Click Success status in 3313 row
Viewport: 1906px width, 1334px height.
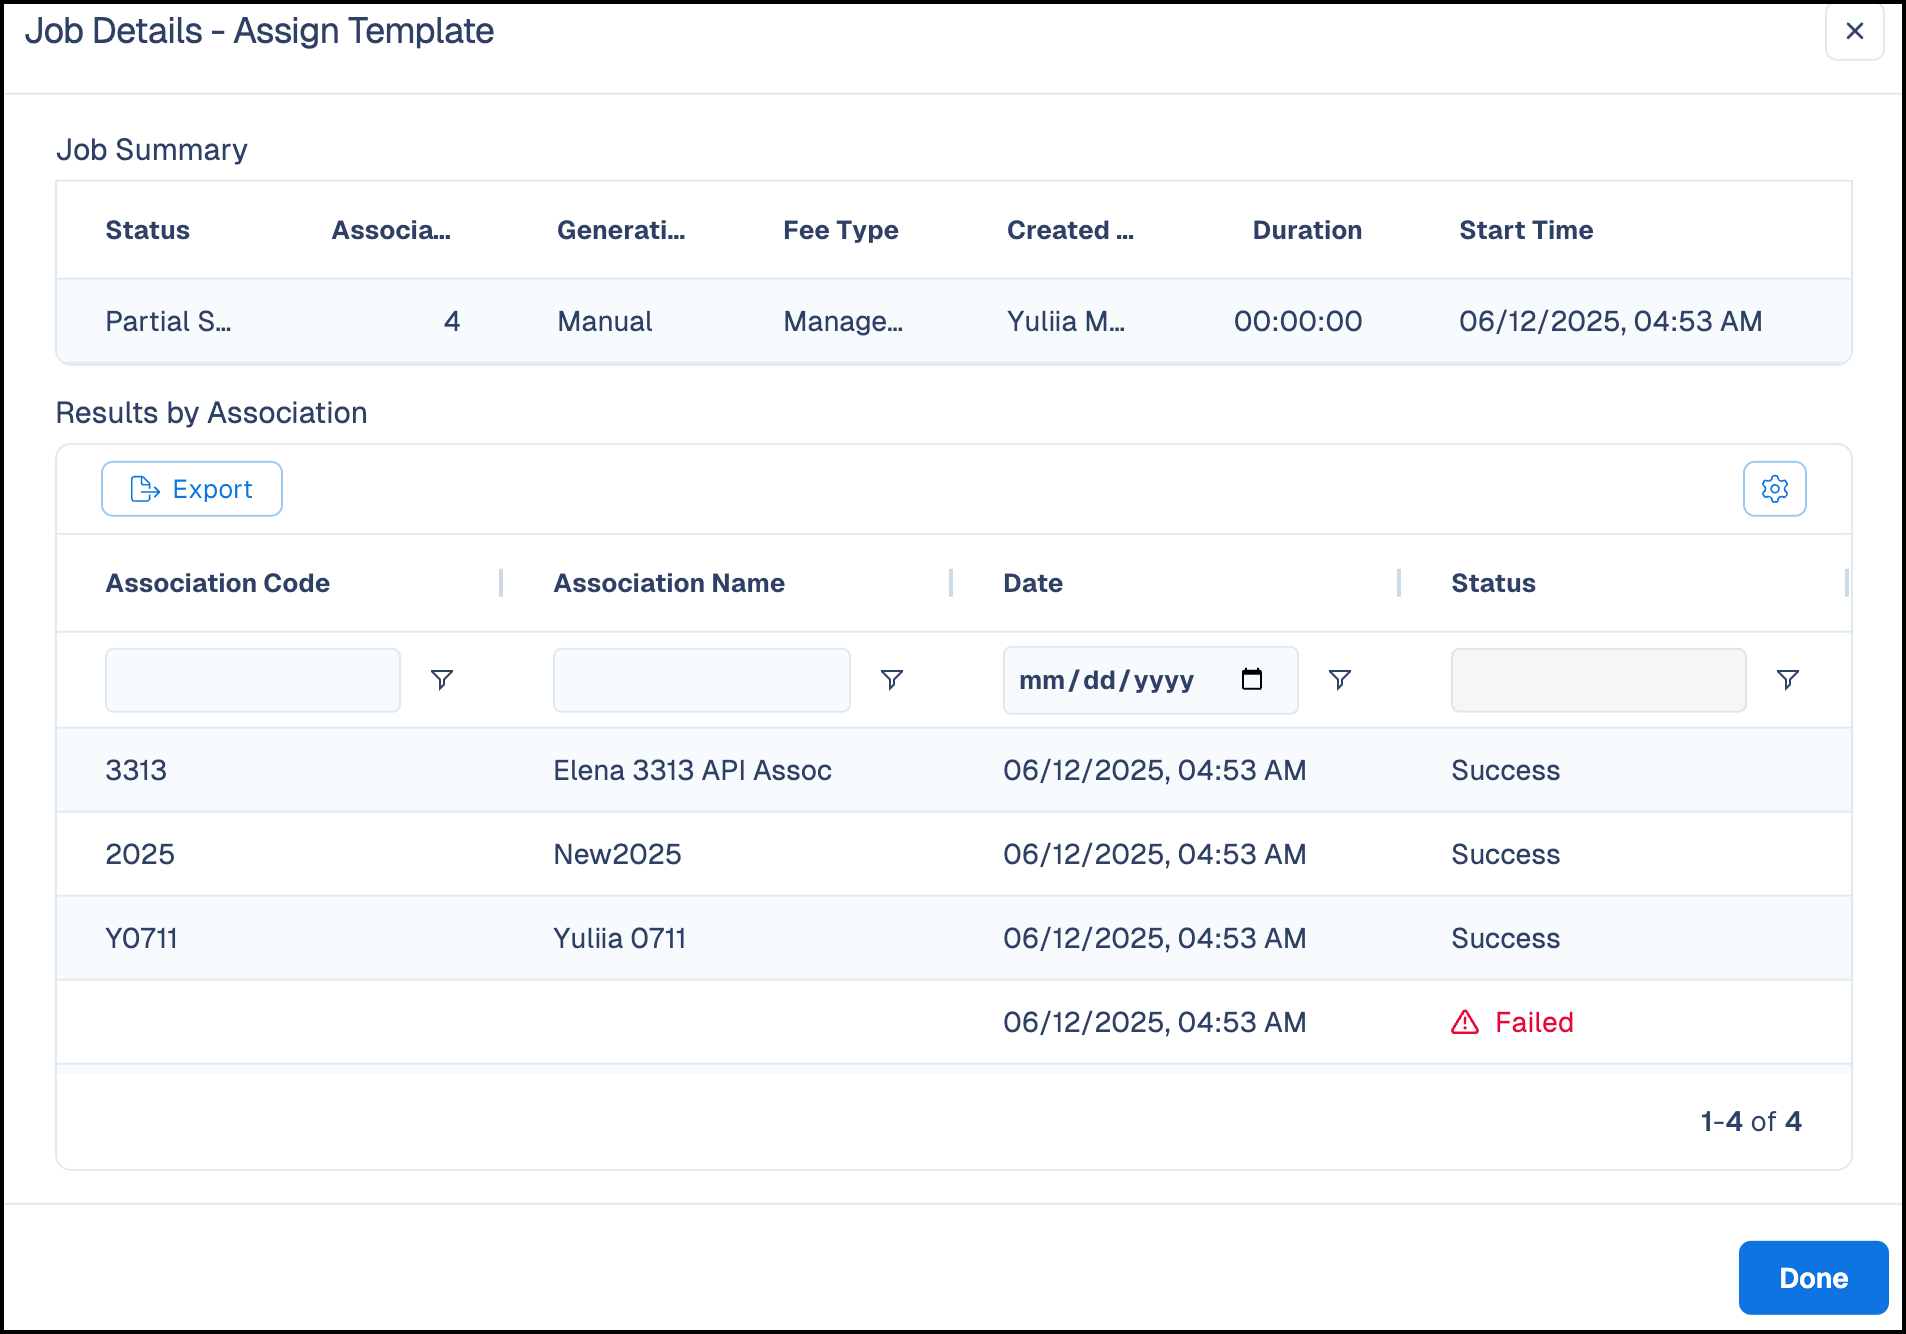coord(1505,770)
